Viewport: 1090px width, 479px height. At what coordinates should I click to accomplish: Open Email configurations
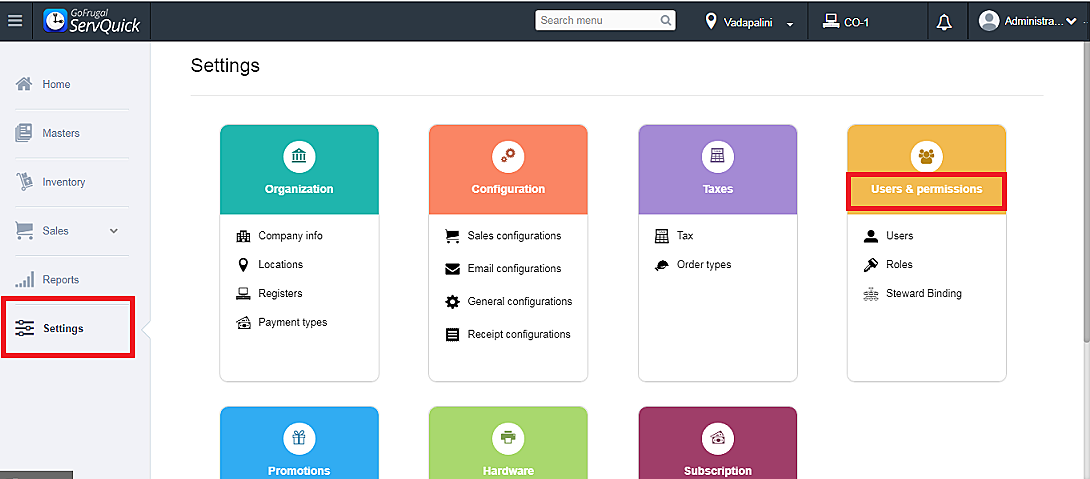tap(514, 268)
